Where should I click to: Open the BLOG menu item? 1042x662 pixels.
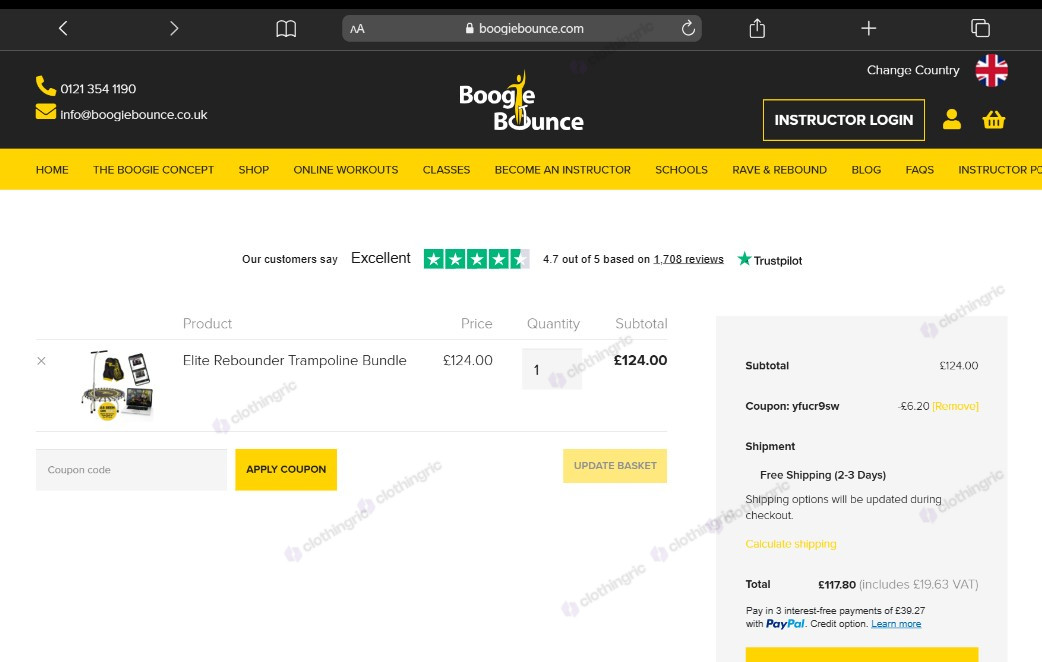(x=866, y=170)
